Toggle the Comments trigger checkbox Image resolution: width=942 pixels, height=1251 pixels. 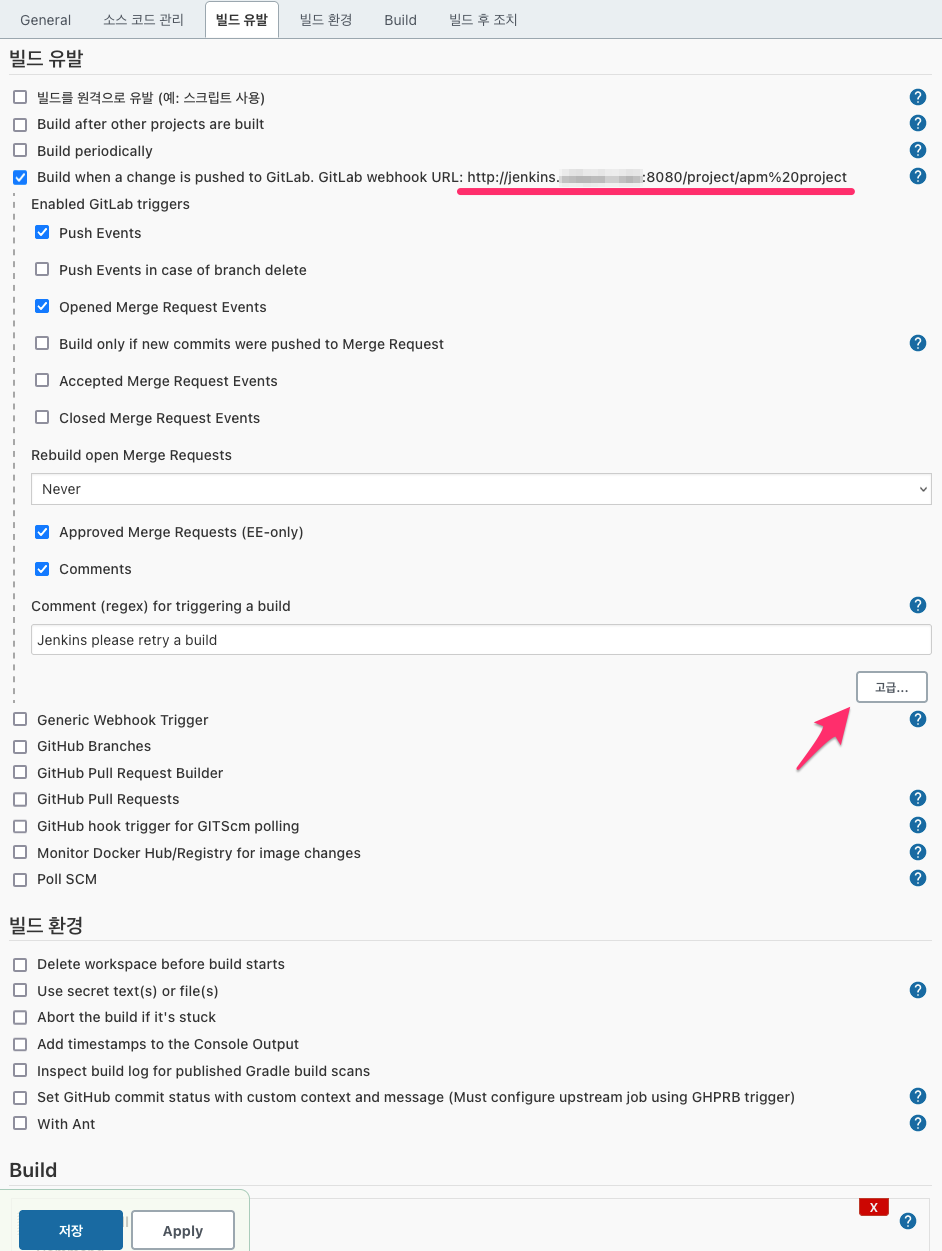pos(42,568)
